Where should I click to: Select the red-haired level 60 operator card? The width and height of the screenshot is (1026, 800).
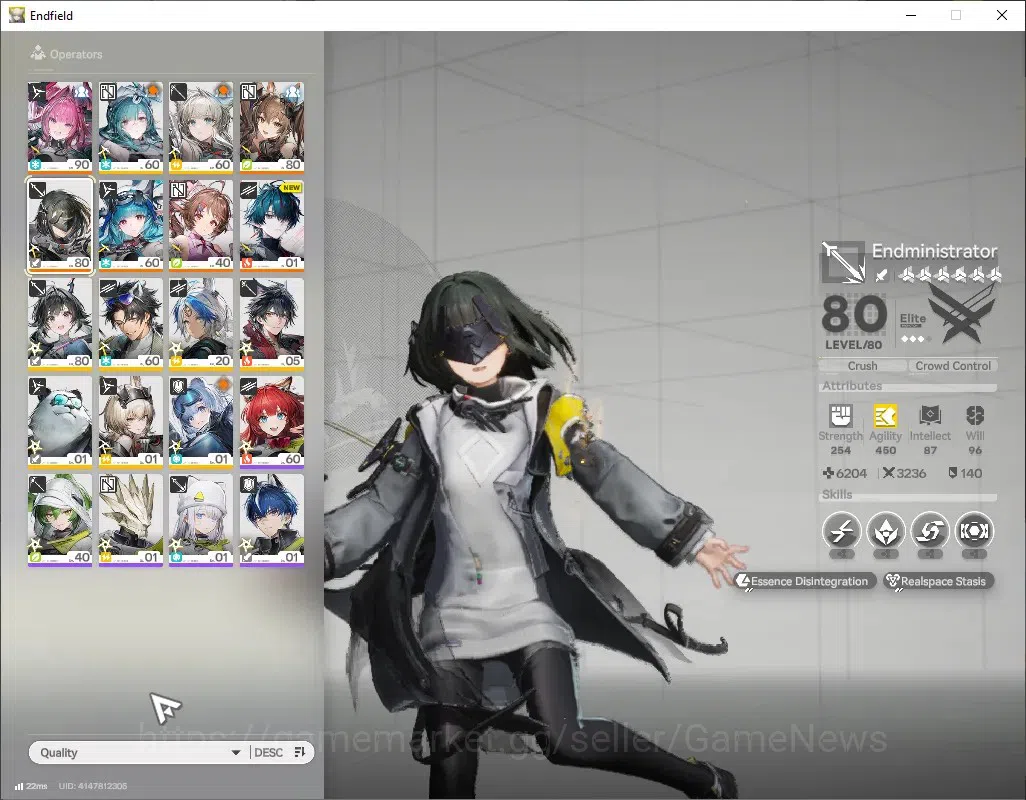pyautogui.click(x=272, y=422)
